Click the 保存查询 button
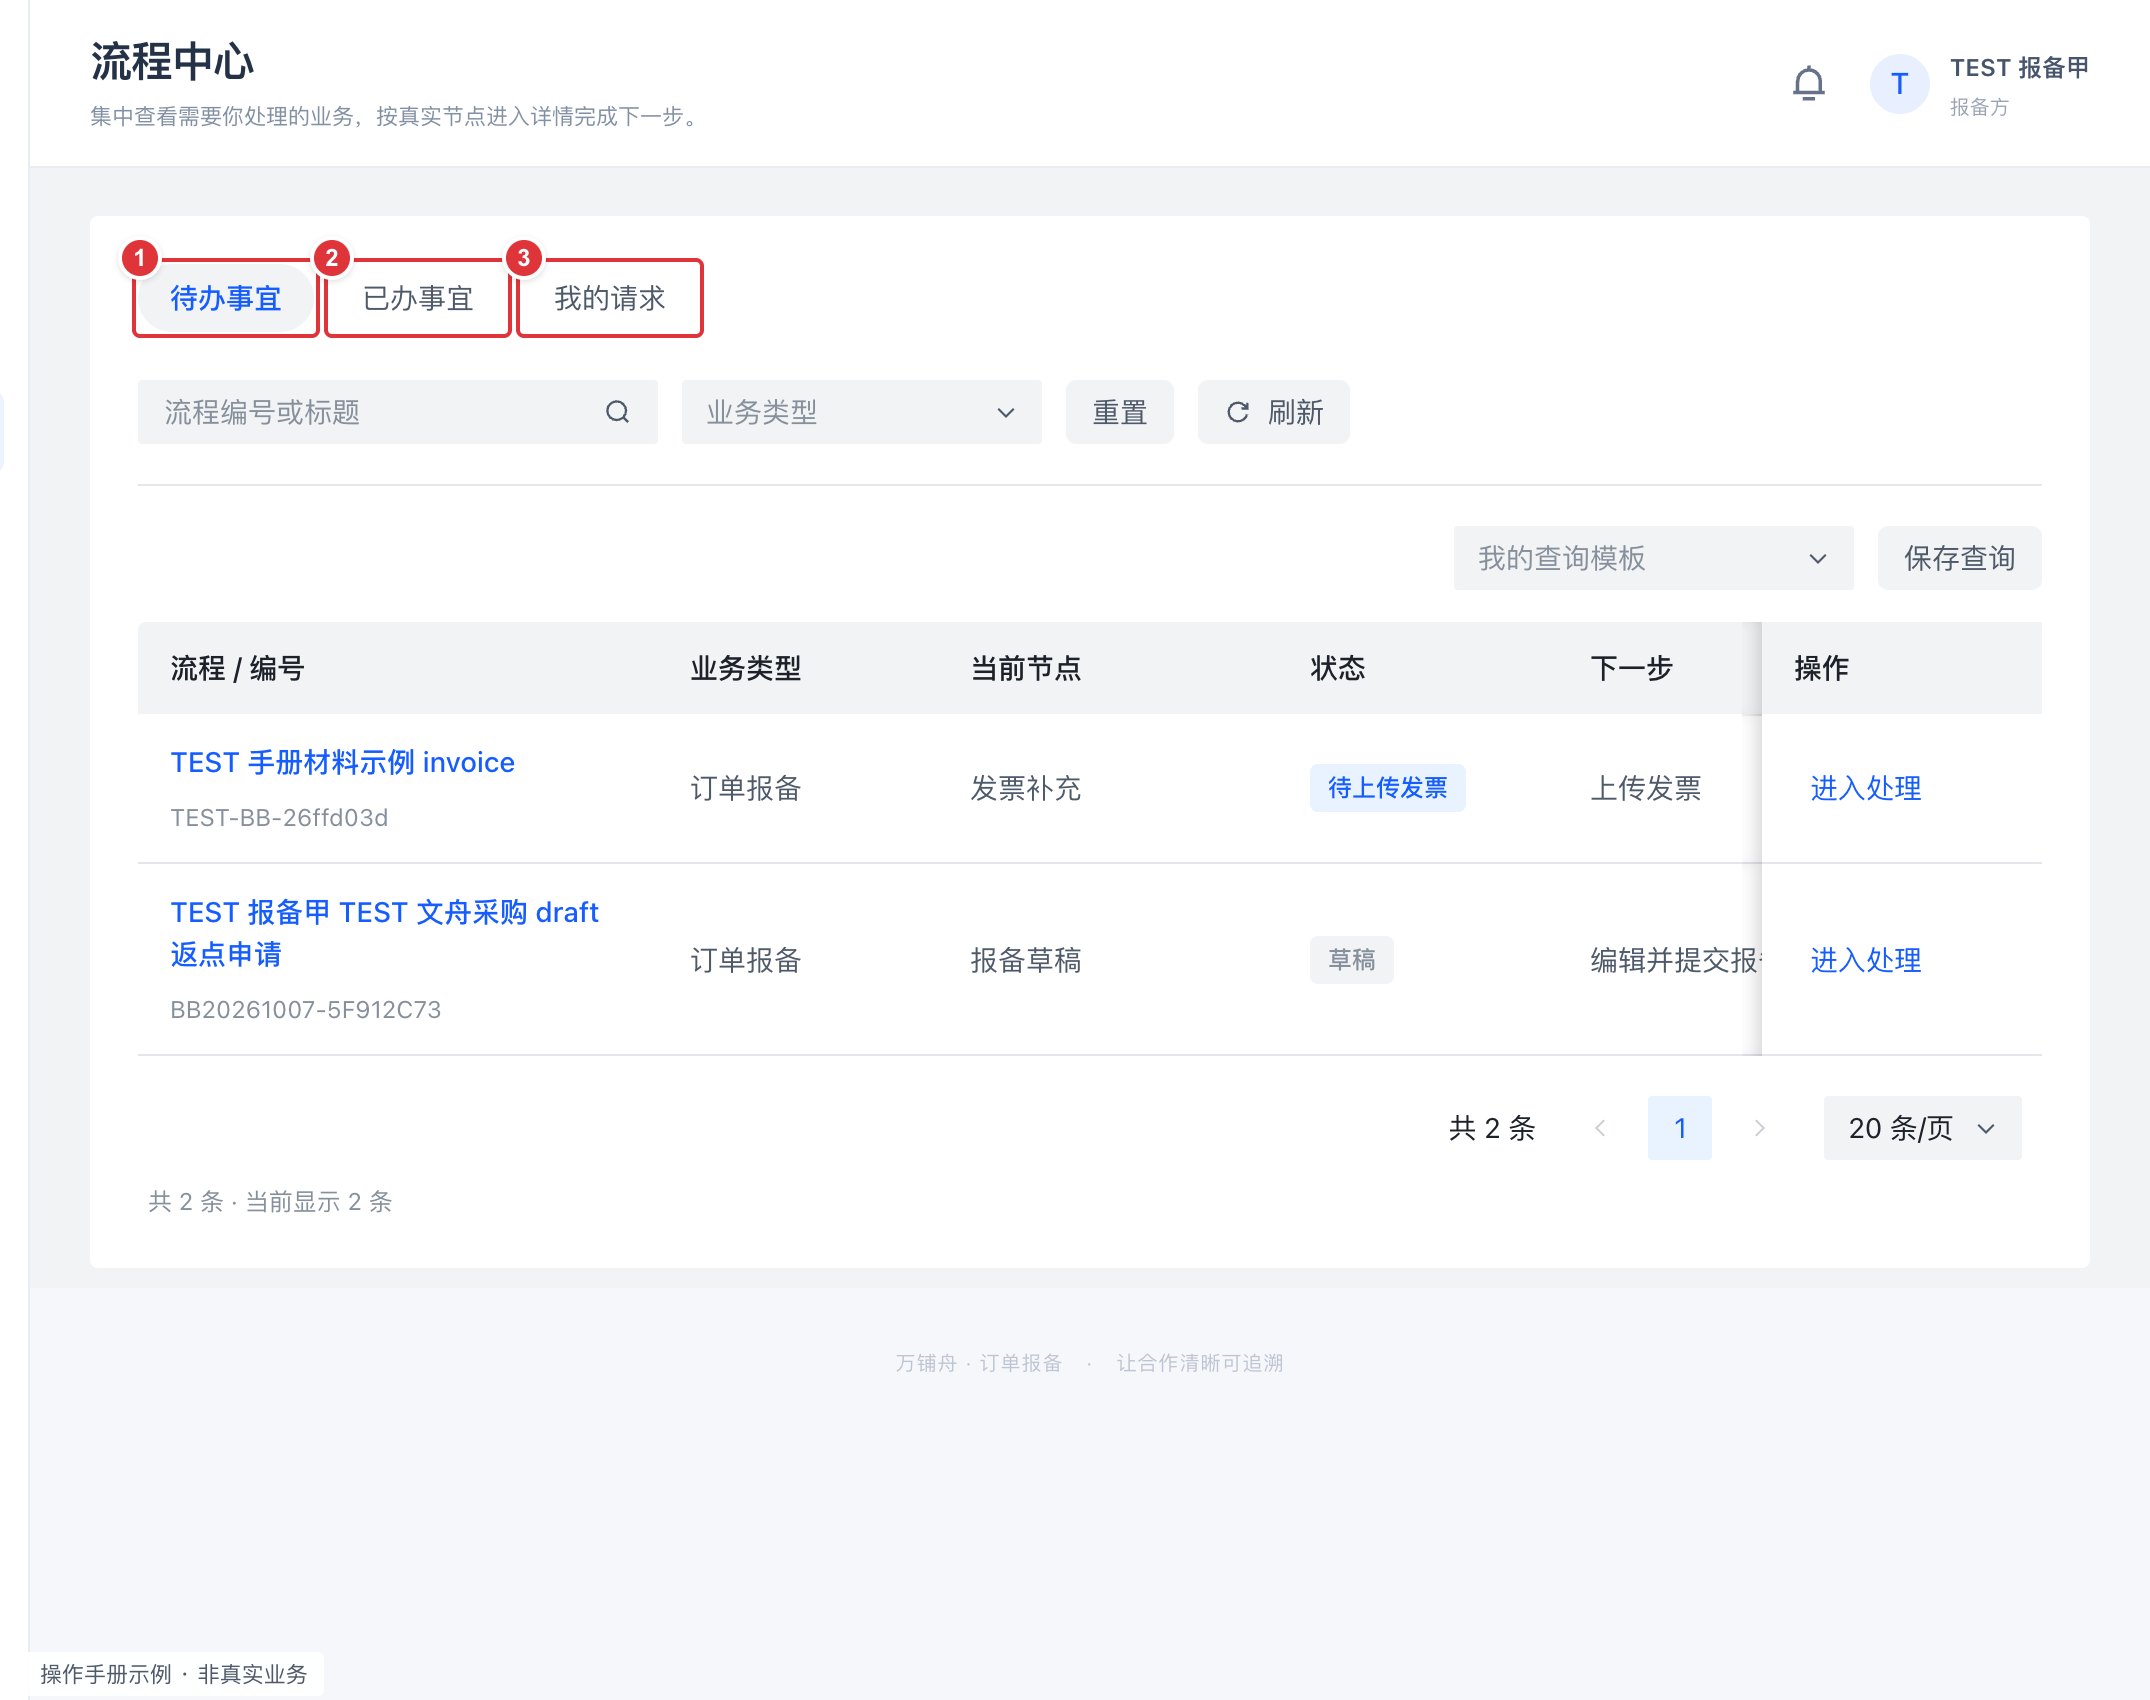Image resolution: width=2150 pixels, height=1700 pixels. (1960, 558)
